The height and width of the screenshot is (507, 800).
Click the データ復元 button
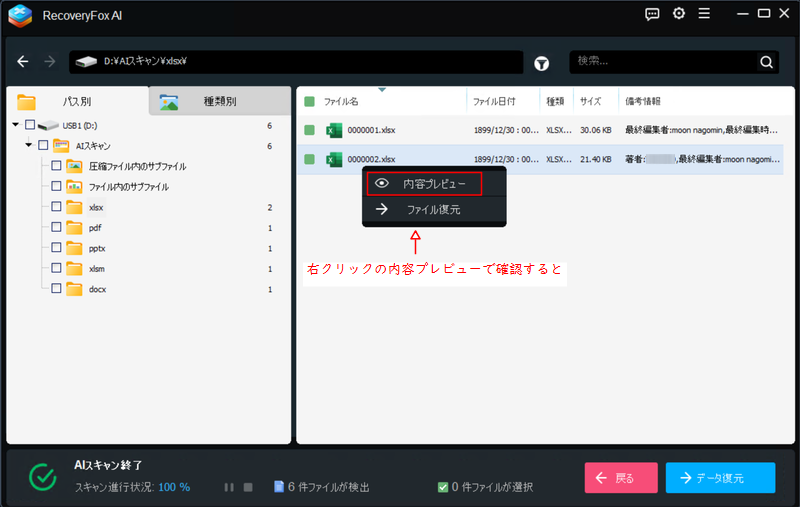click(720, 478)
